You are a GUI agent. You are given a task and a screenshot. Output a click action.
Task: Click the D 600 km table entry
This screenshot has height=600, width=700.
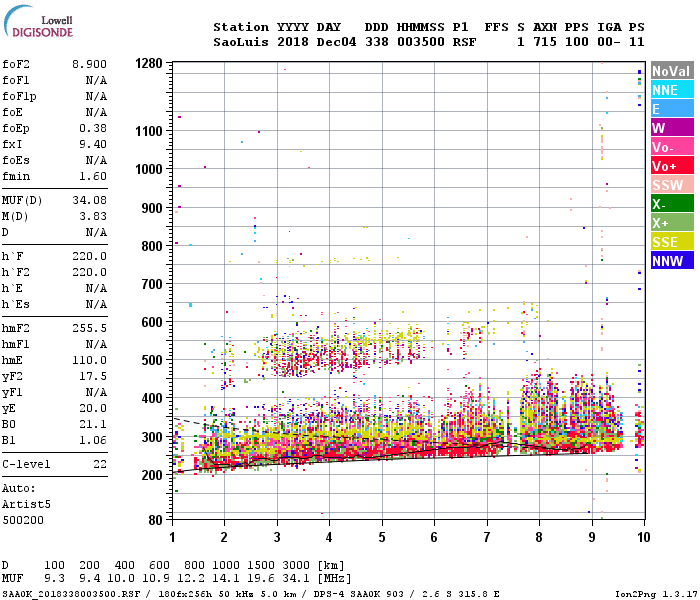pos(159,566)
